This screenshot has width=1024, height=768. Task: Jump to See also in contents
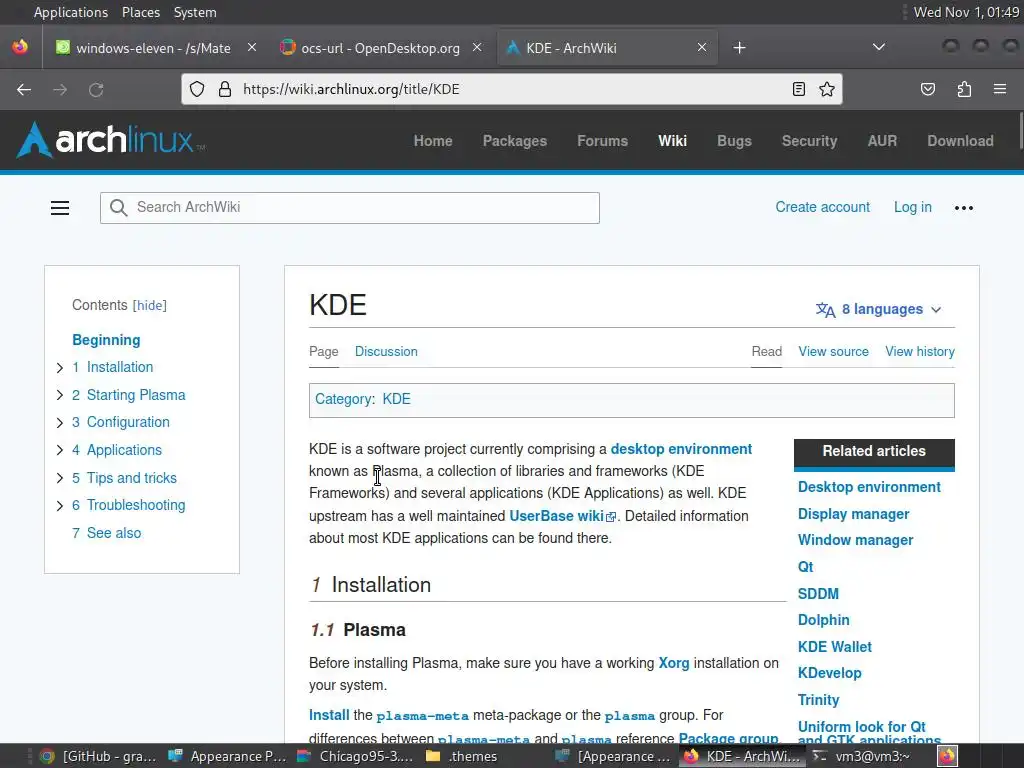[106, 533]
